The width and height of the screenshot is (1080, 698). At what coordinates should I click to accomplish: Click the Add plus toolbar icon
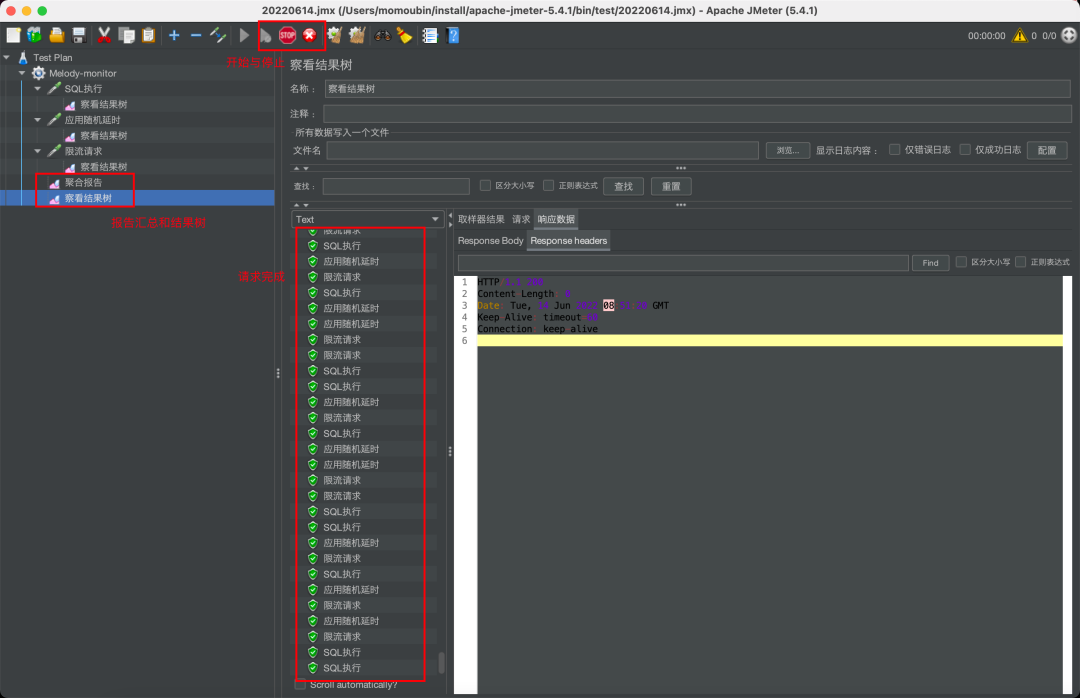click(174, 35)
